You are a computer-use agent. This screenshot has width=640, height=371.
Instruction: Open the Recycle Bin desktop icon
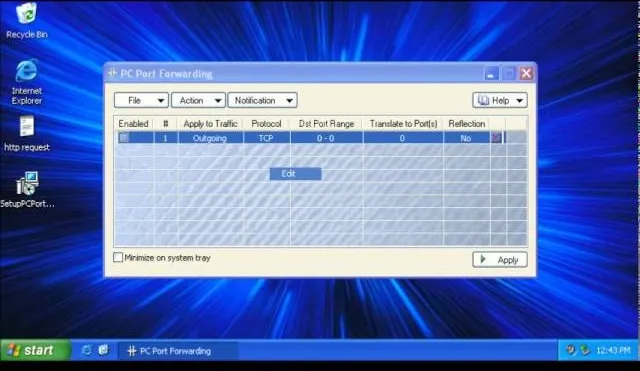click(27, 20)
